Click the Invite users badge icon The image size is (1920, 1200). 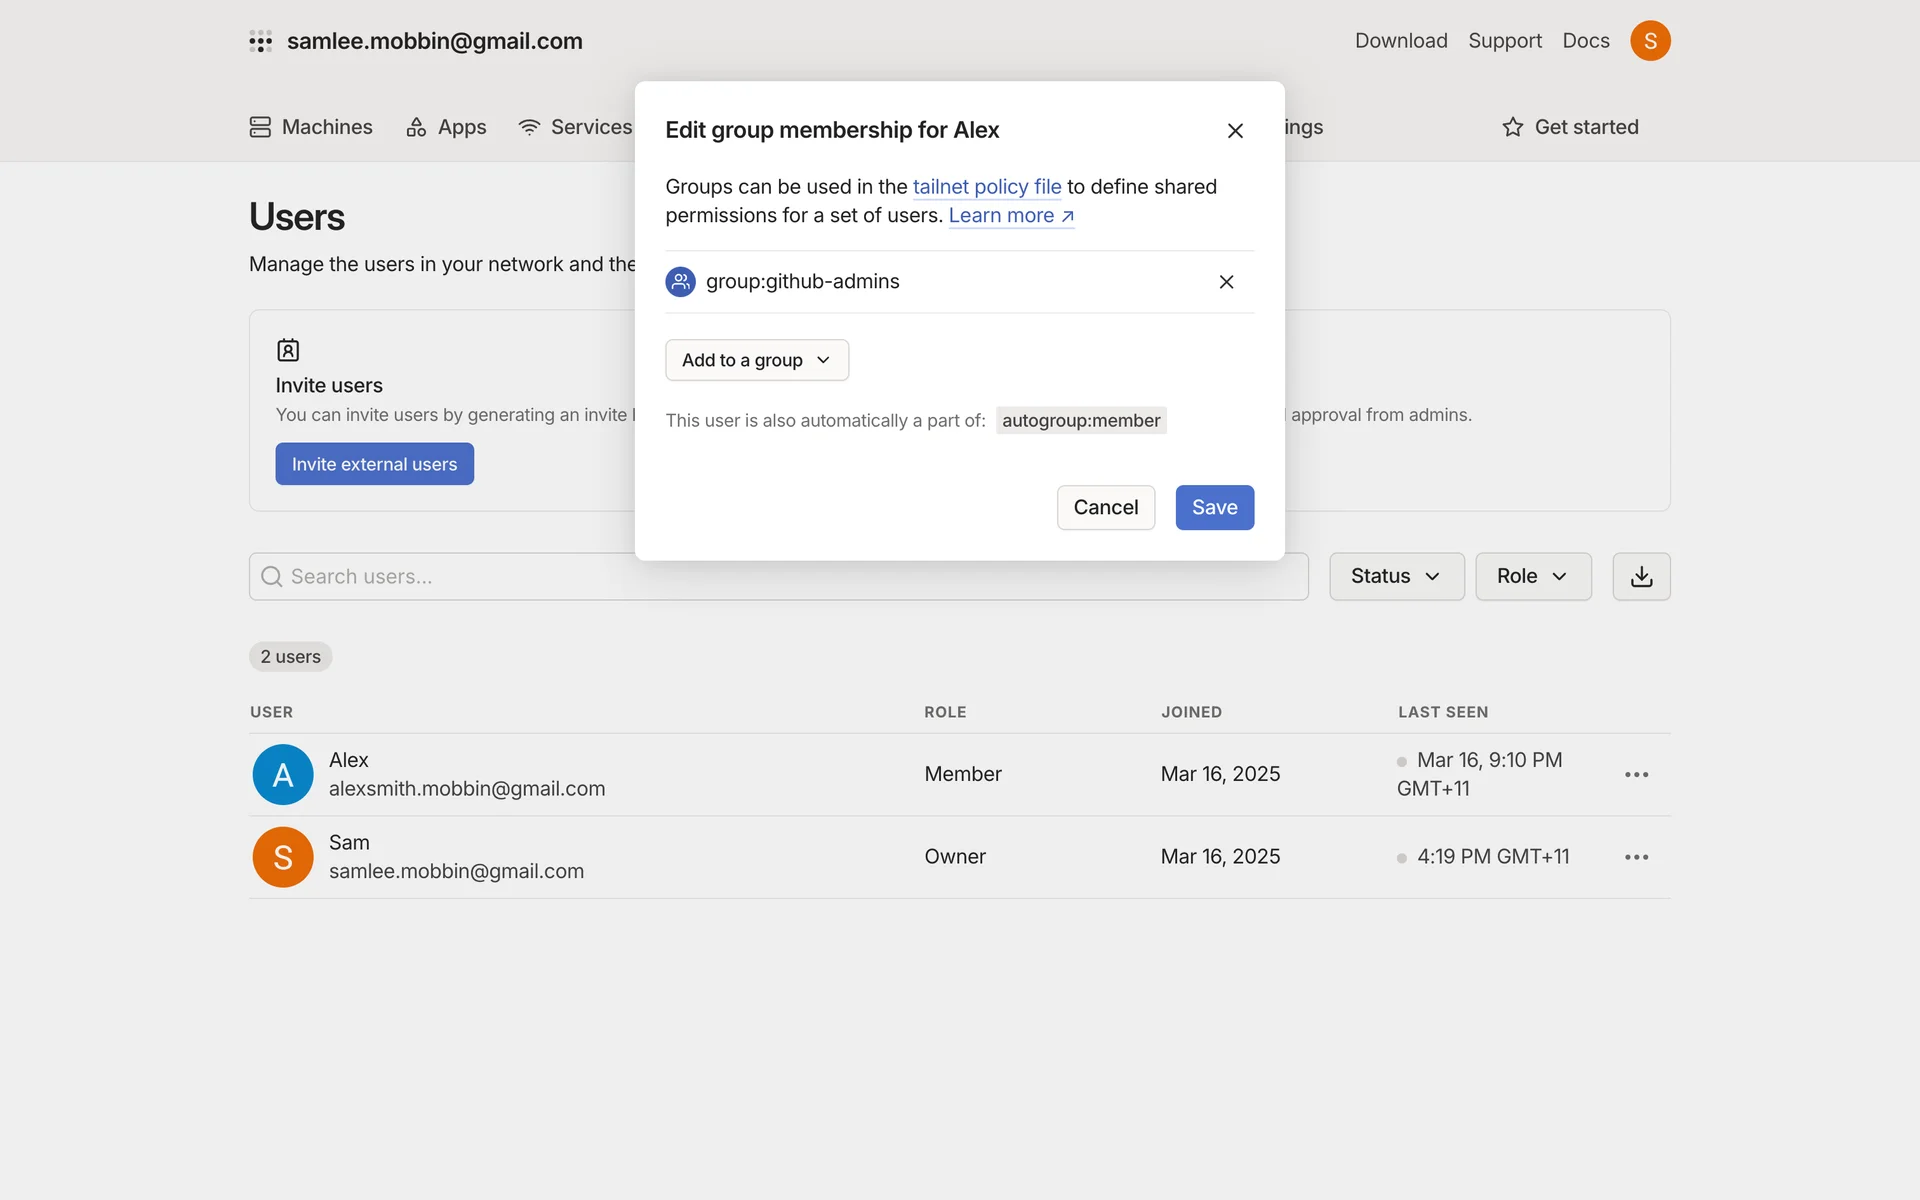(288, 350)
